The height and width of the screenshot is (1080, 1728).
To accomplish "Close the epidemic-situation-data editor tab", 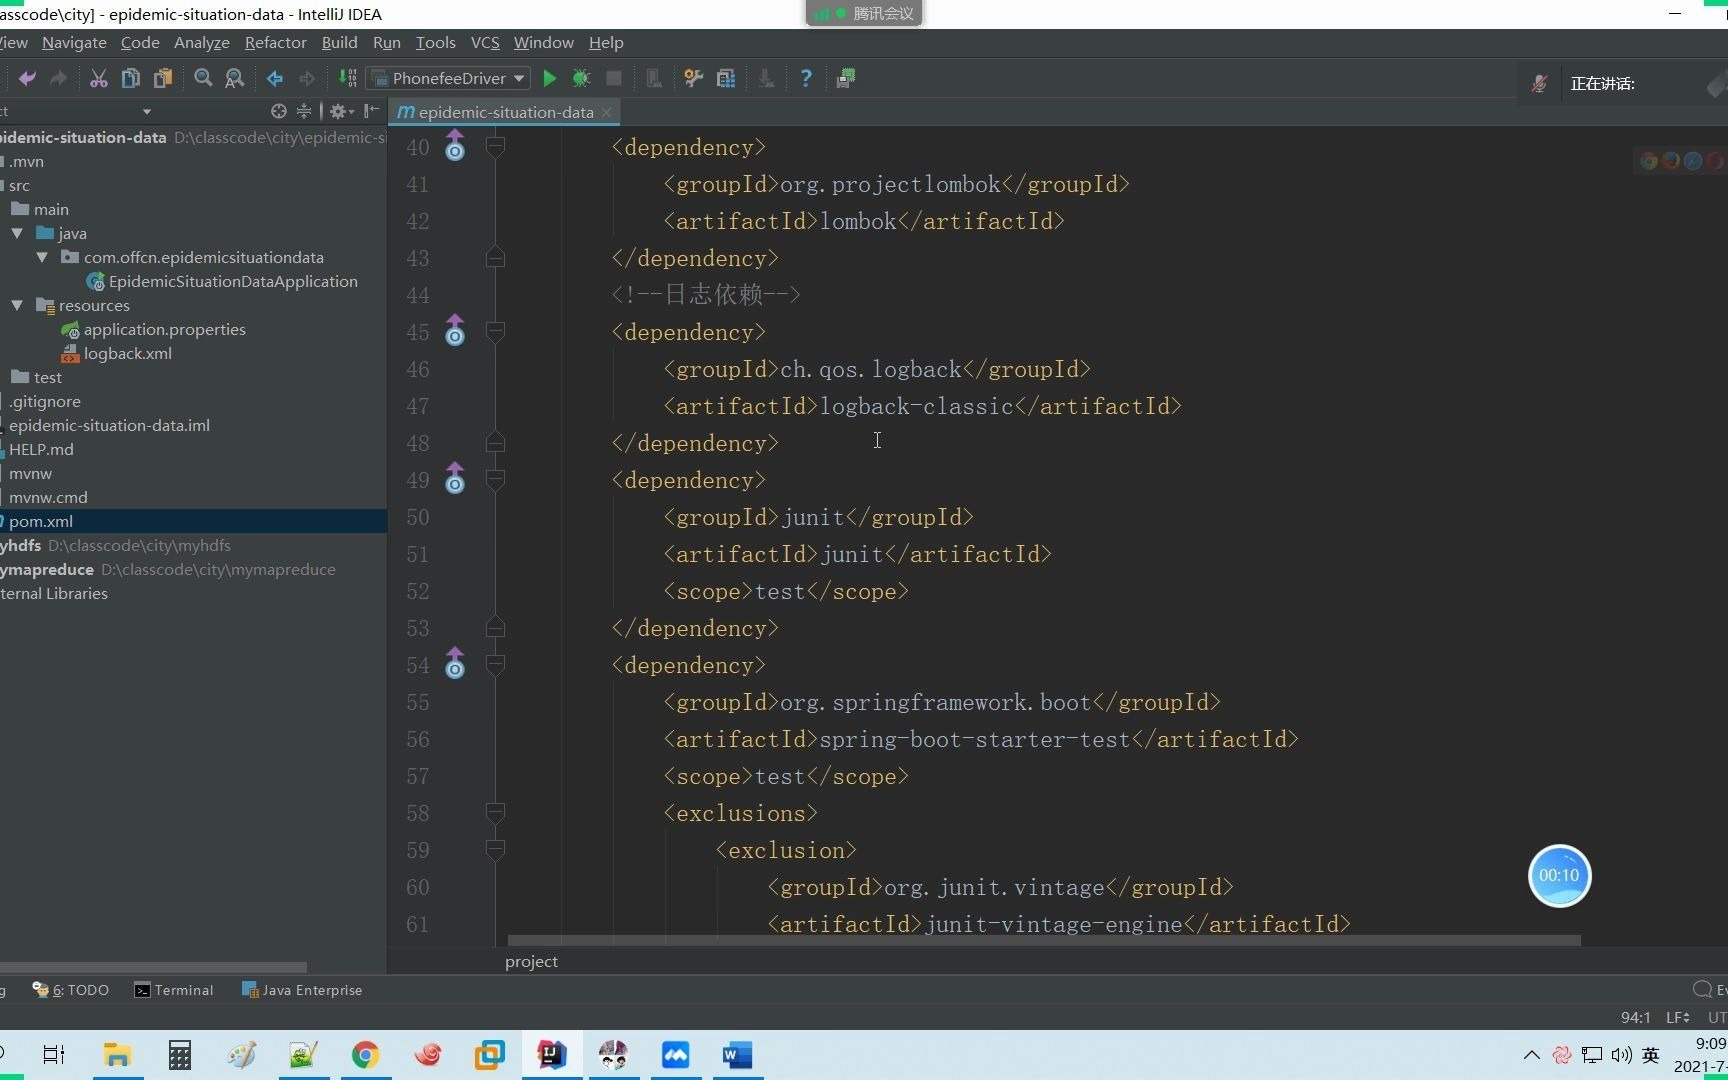I will coord(606,112).
